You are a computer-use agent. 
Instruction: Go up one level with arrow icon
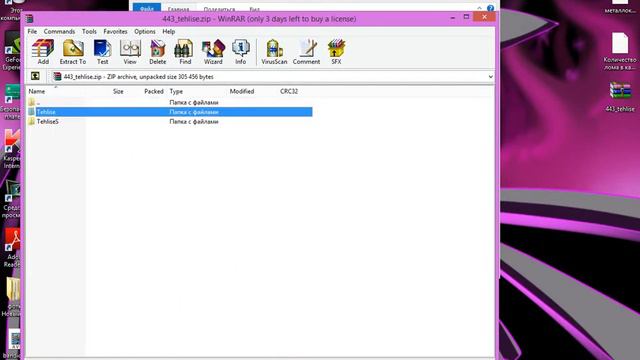(35, 76)
